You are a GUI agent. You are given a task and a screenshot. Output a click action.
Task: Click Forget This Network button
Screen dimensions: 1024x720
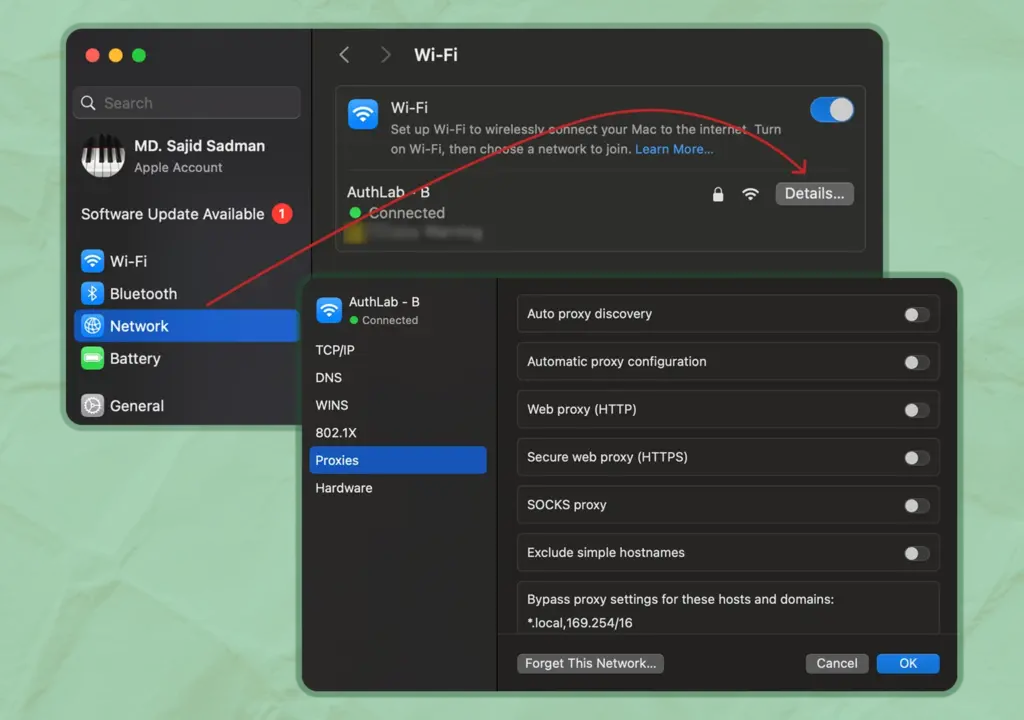point(590,663)
